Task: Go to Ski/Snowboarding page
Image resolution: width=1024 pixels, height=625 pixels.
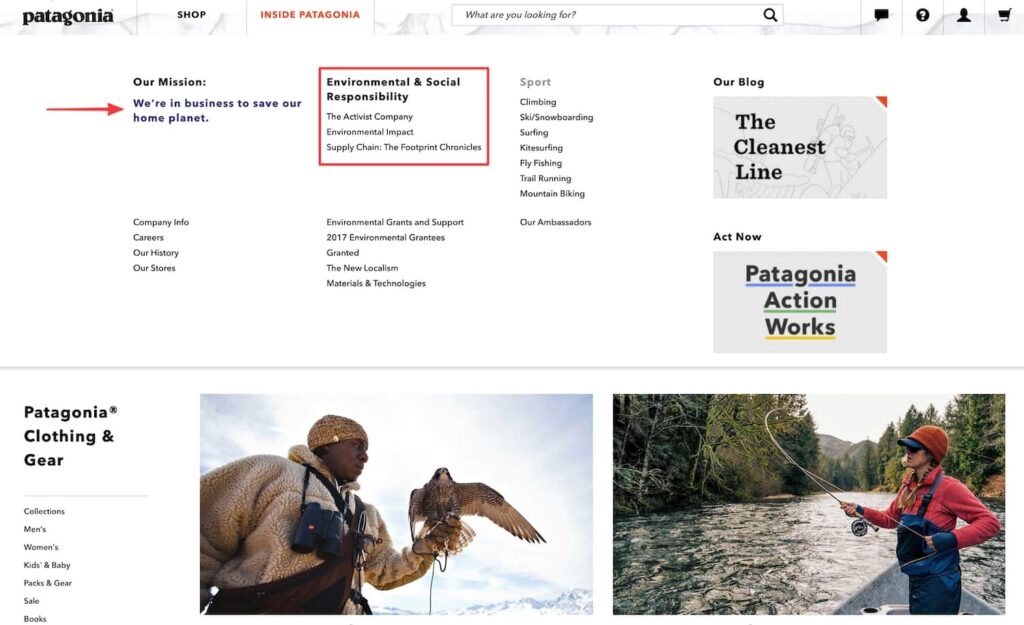Action: point(556,118)
